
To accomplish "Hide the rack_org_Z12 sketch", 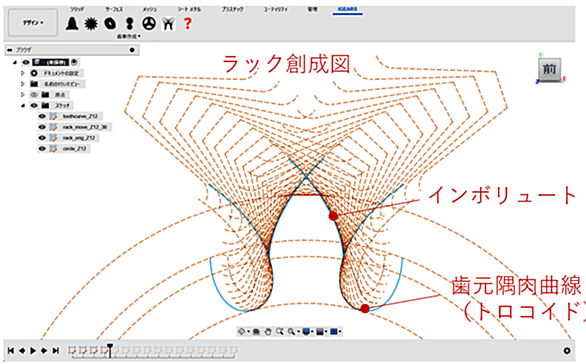I will 42,138.
